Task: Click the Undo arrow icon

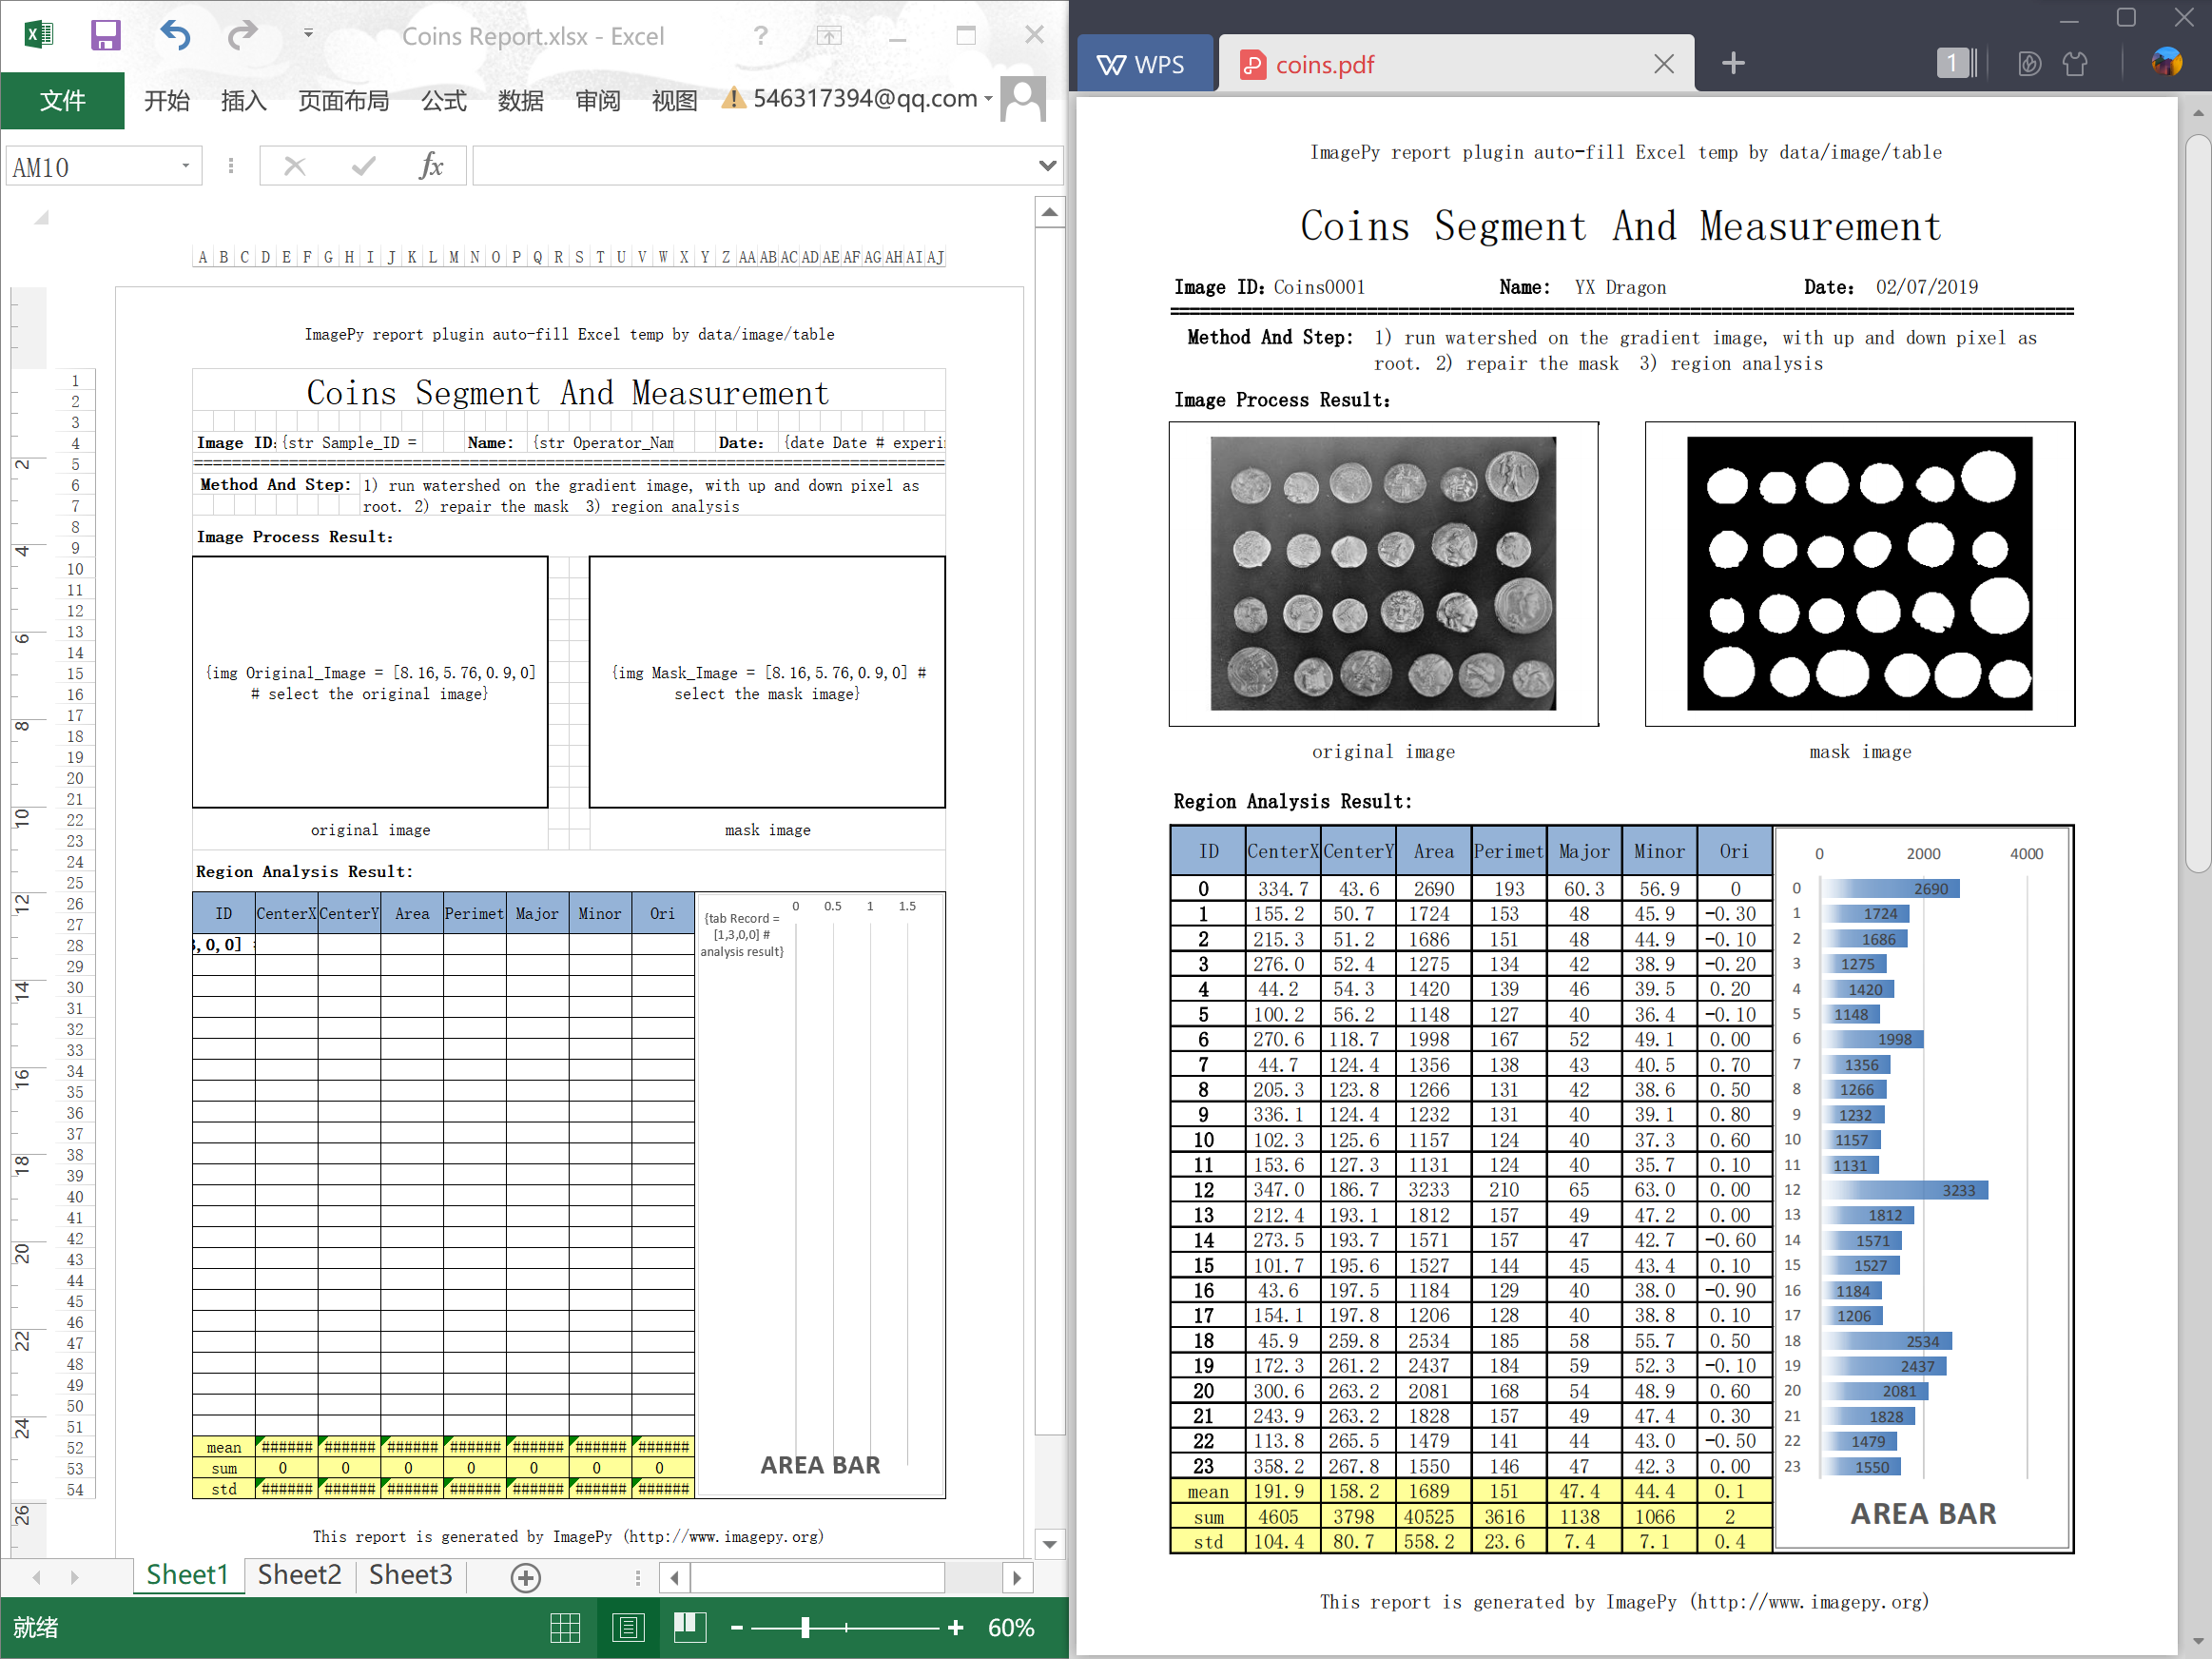Action: point(175,36)
